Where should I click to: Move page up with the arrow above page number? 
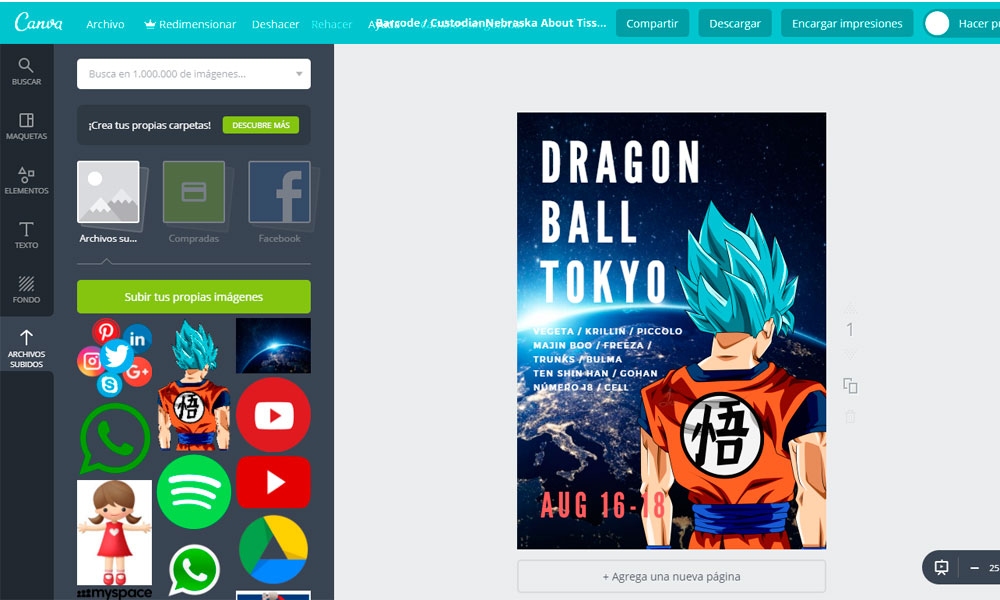pyautogui.click(x=850, y=309)
